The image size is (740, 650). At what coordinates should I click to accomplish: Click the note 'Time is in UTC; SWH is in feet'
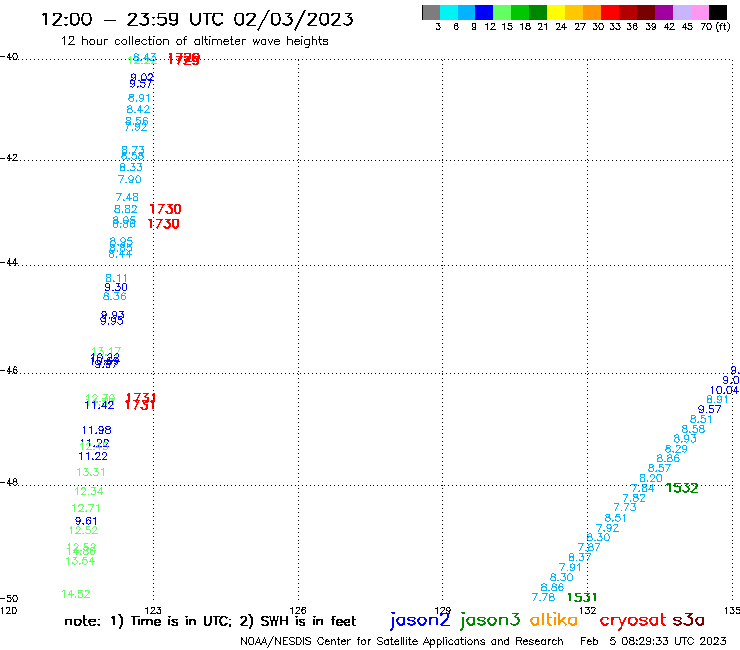[210, 621]
